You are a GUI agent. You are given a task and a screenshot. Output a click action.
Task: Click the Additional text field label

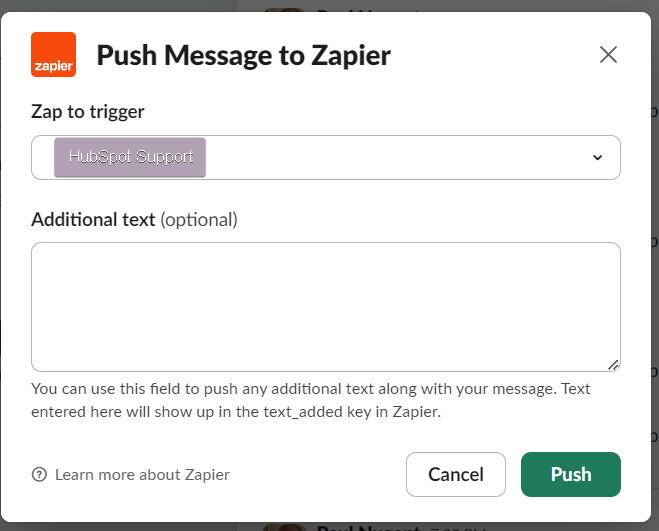point(93,219)
